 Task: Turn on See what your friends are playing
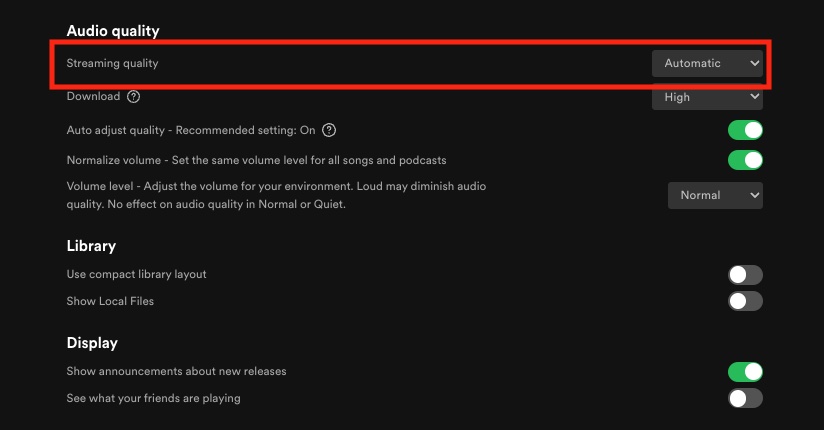[745, 398]
